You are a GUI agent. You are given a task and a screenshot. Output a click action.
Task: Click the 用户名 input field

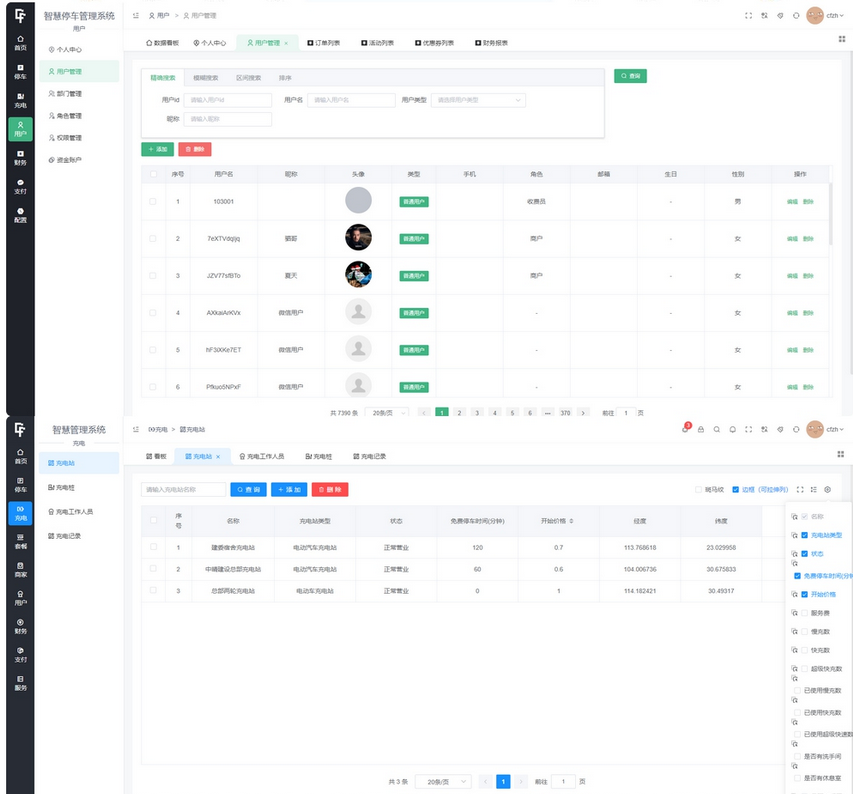(x=350, y=100)
